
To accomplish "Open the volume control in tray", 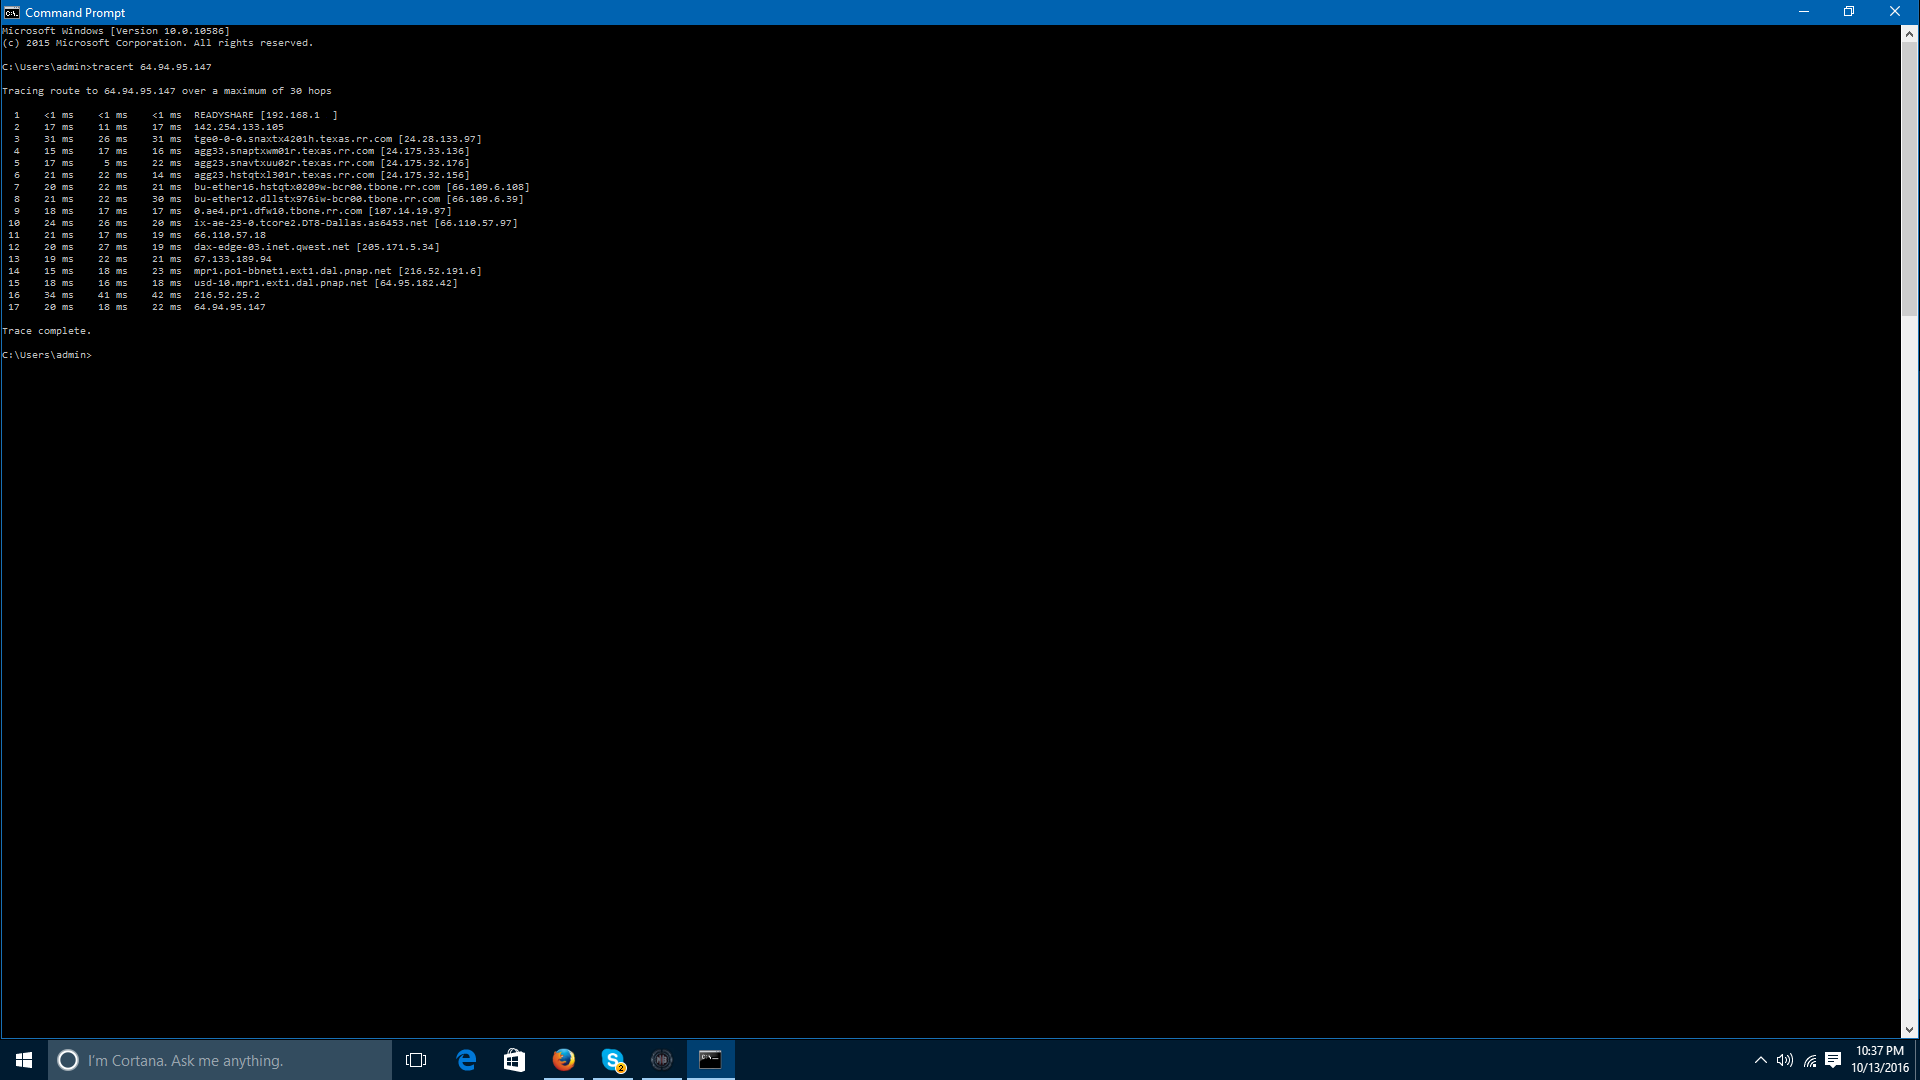I will (1785, 1060).
